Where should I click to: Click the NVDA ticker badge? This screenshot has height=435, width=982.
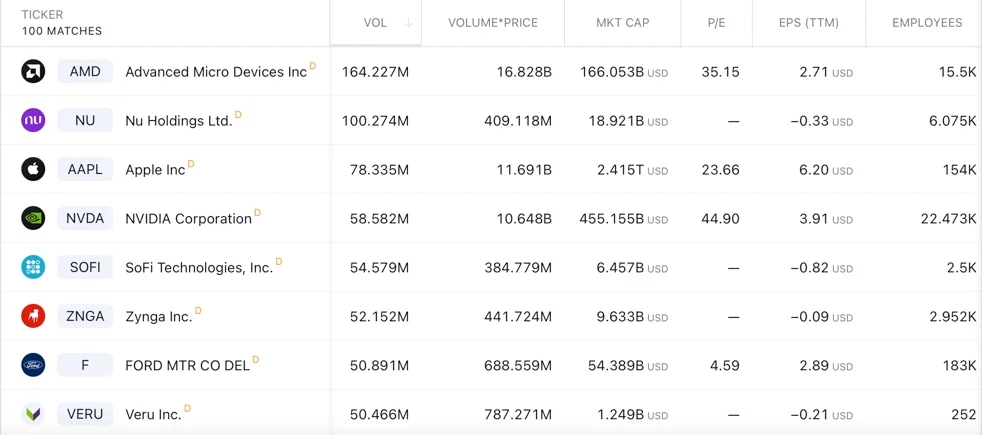(x=85, y=218)
